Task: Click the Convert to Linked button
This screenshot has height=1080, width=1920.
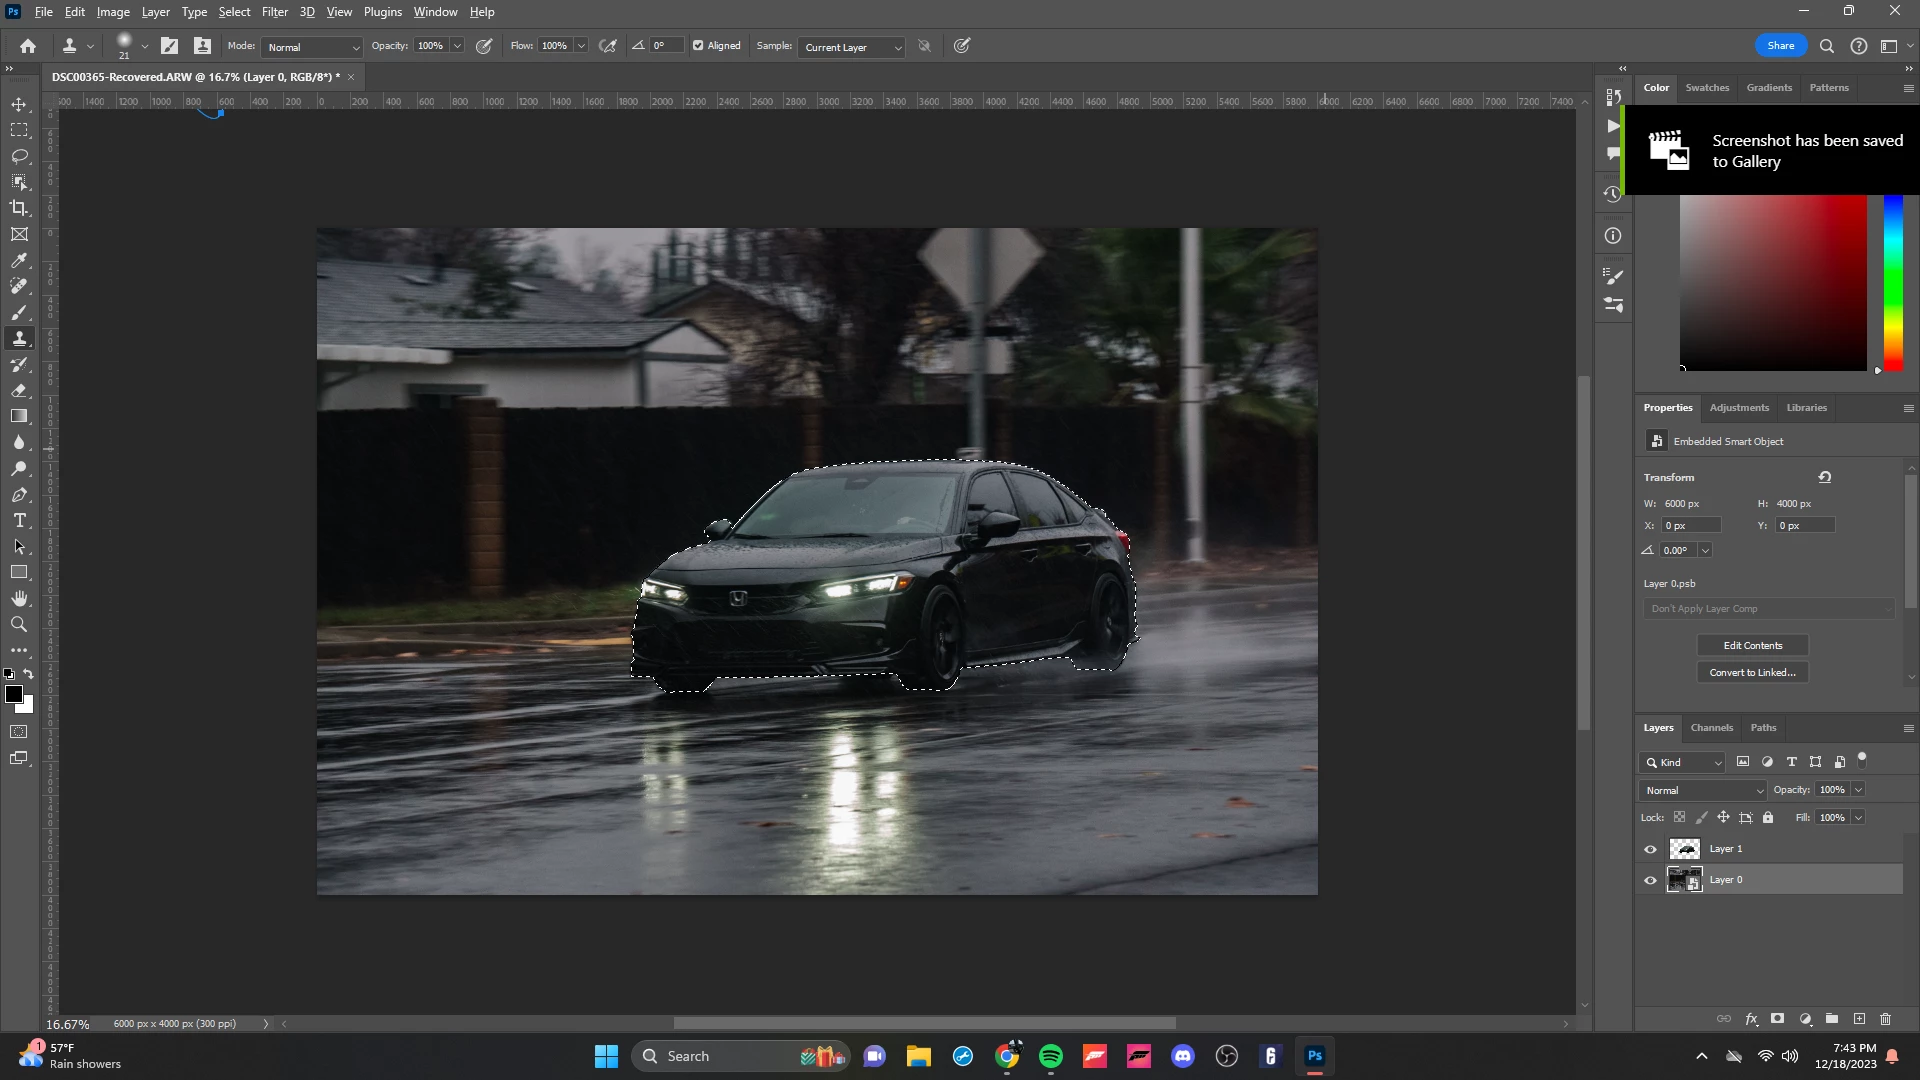Action: point(1752,673)
